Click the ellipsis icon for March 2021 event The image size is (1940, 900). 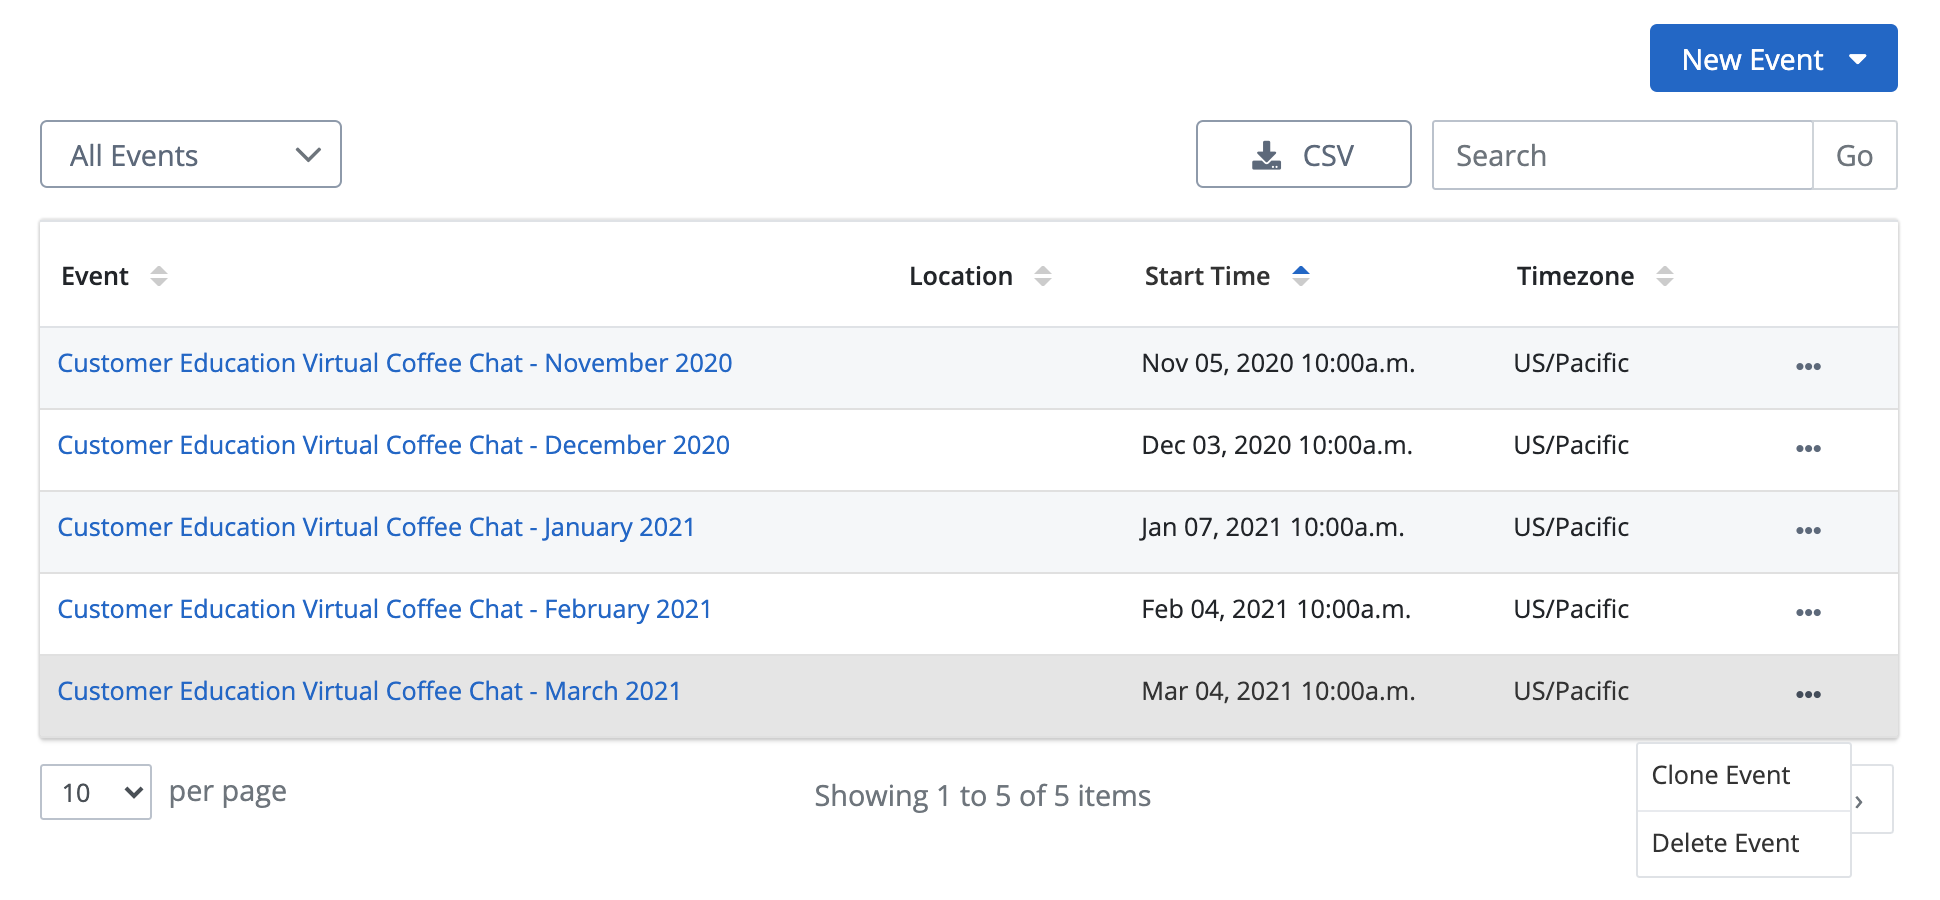(1808, 694)
